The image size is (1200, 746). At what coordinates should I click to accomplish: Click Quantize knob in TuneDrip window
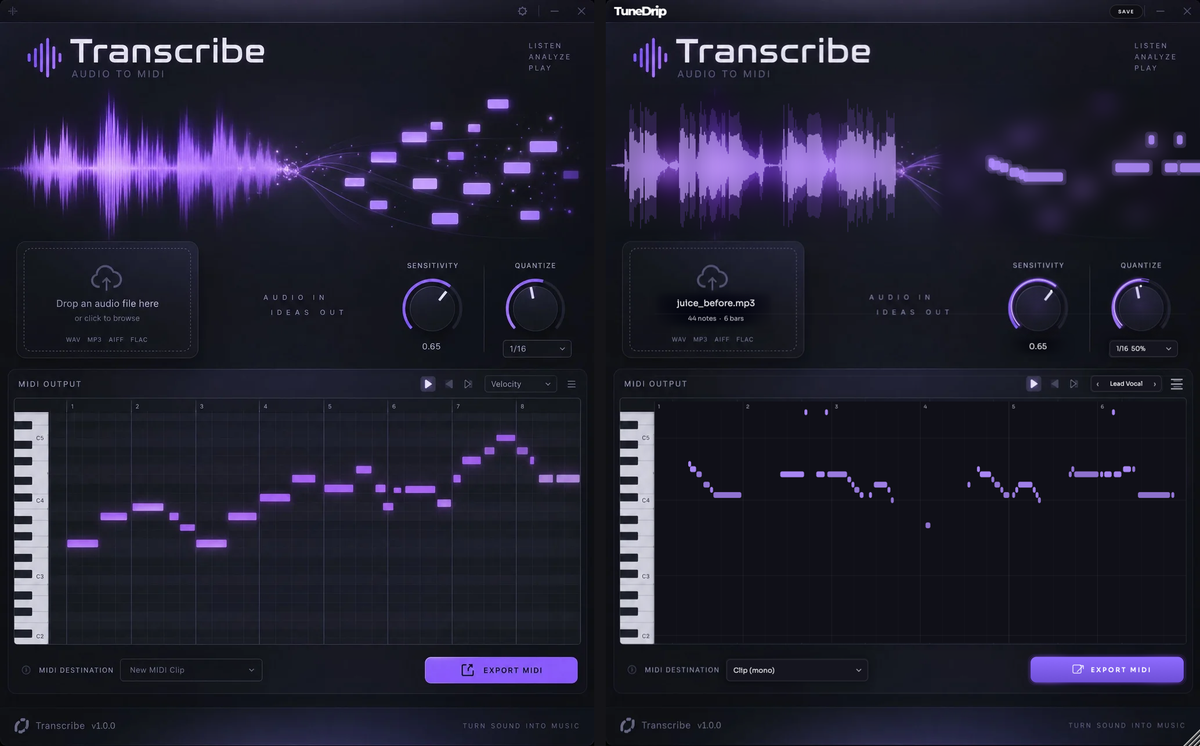point(1141,306)
